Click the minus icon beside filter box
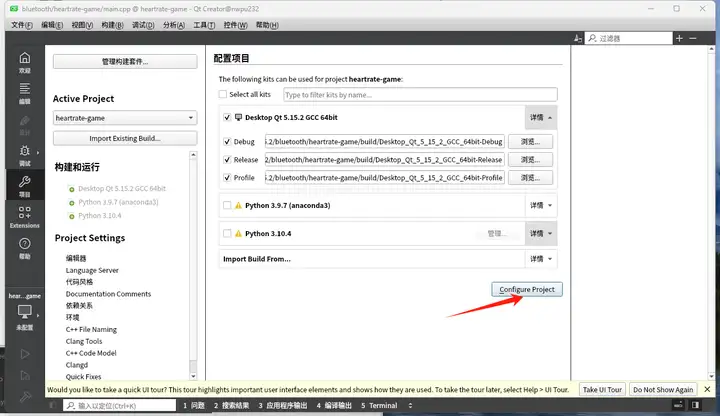720x416 pixels. [x=693, y=38]
